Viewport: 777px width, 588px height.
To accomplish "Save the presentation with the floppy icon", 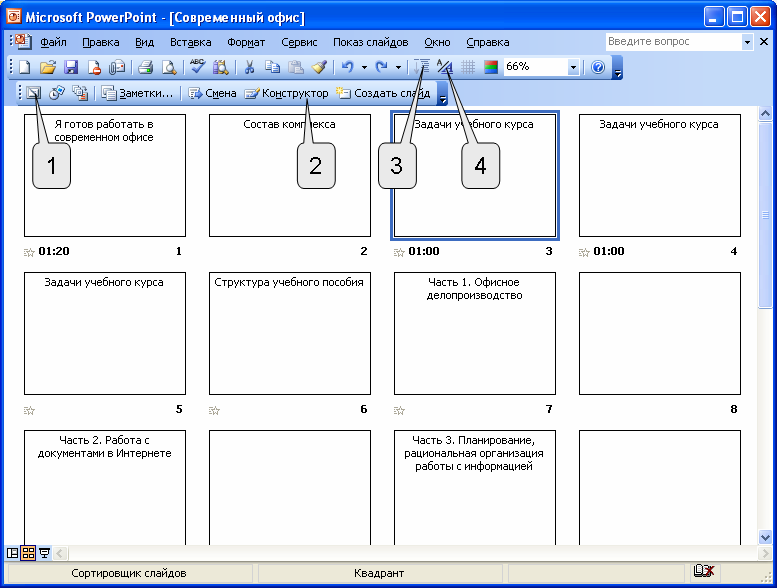I will 71,66.
